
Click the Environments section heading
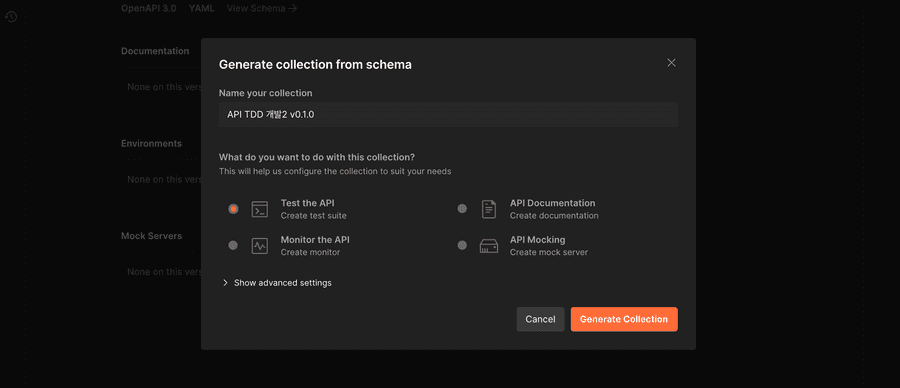click(152, 143)
